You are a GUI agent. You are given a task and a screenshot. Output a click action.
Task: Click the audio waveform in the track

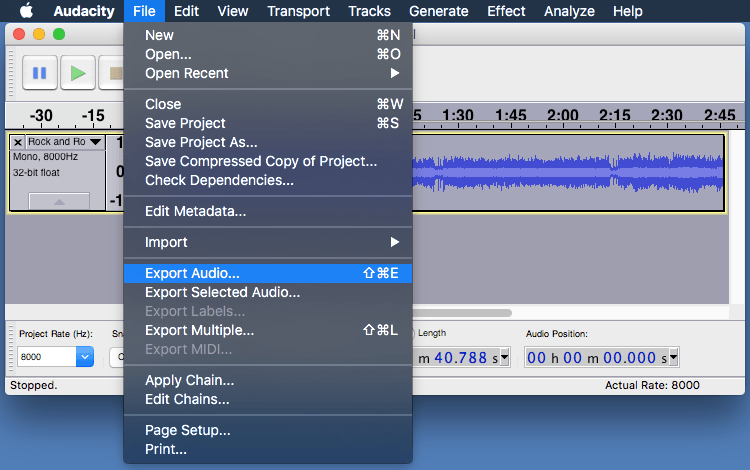click(568, 173)
